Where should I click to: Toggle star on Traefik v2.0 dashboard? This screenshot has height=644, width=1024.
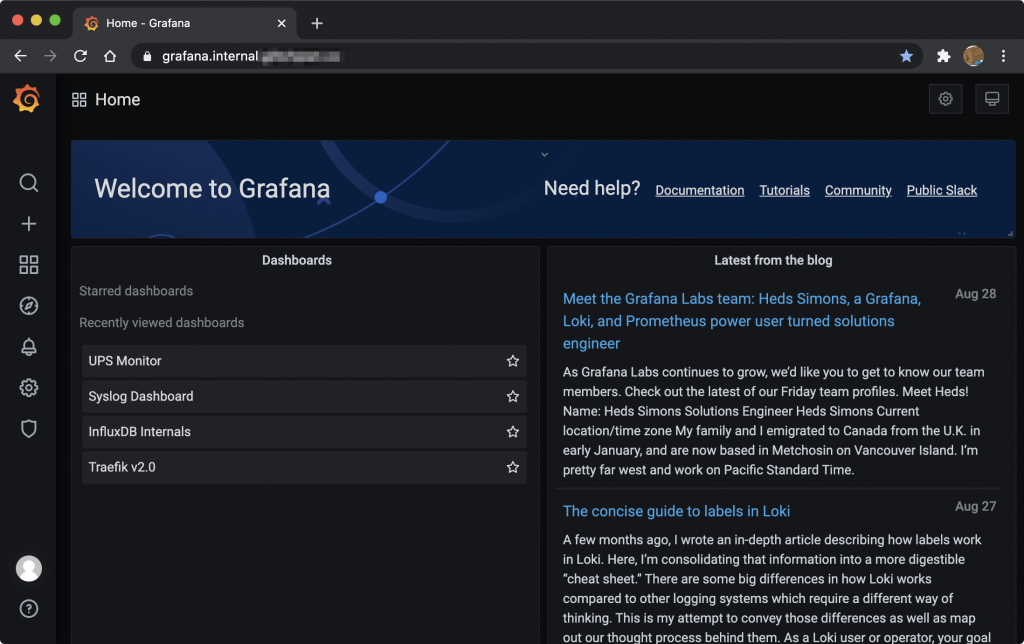click(513, 467)
